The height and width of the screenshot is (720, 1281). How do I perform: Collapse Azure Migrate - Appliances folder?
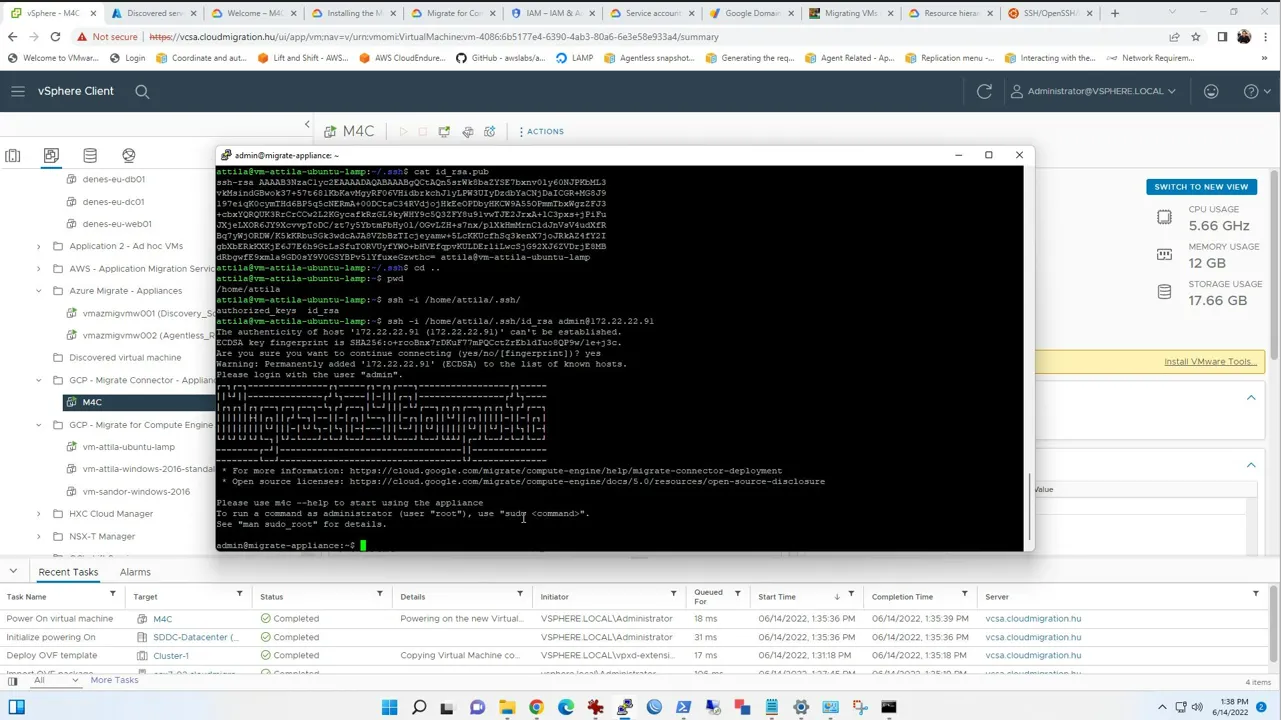coord(39,291)
